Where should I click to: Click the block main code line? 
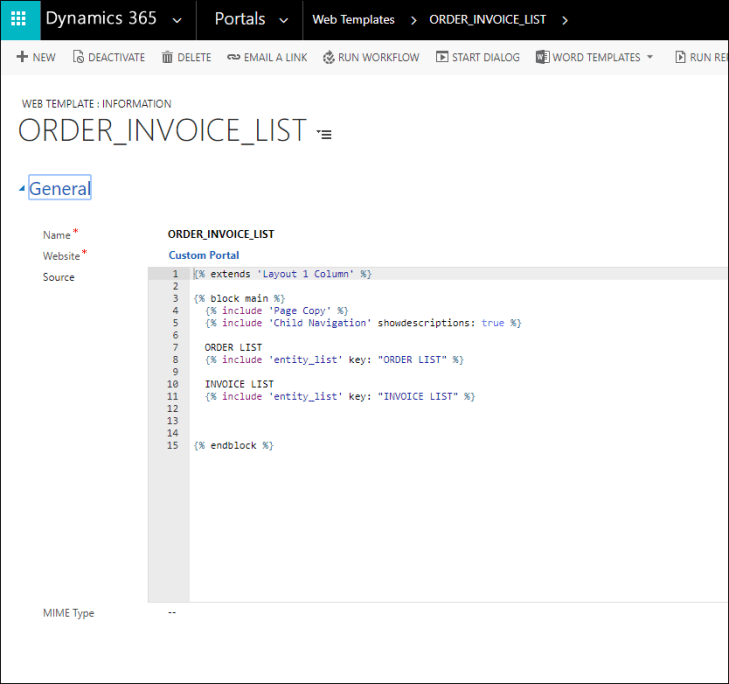[x=239, y=299]
